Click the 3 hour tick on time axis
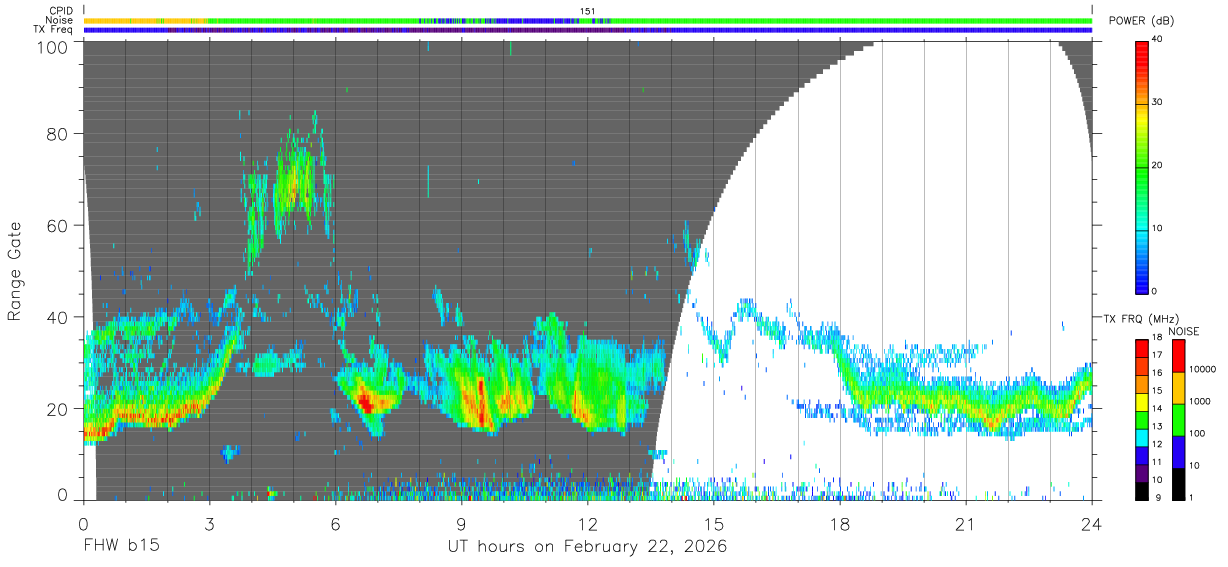Viewport: 1228px width, 567px height. click(209, 524)
